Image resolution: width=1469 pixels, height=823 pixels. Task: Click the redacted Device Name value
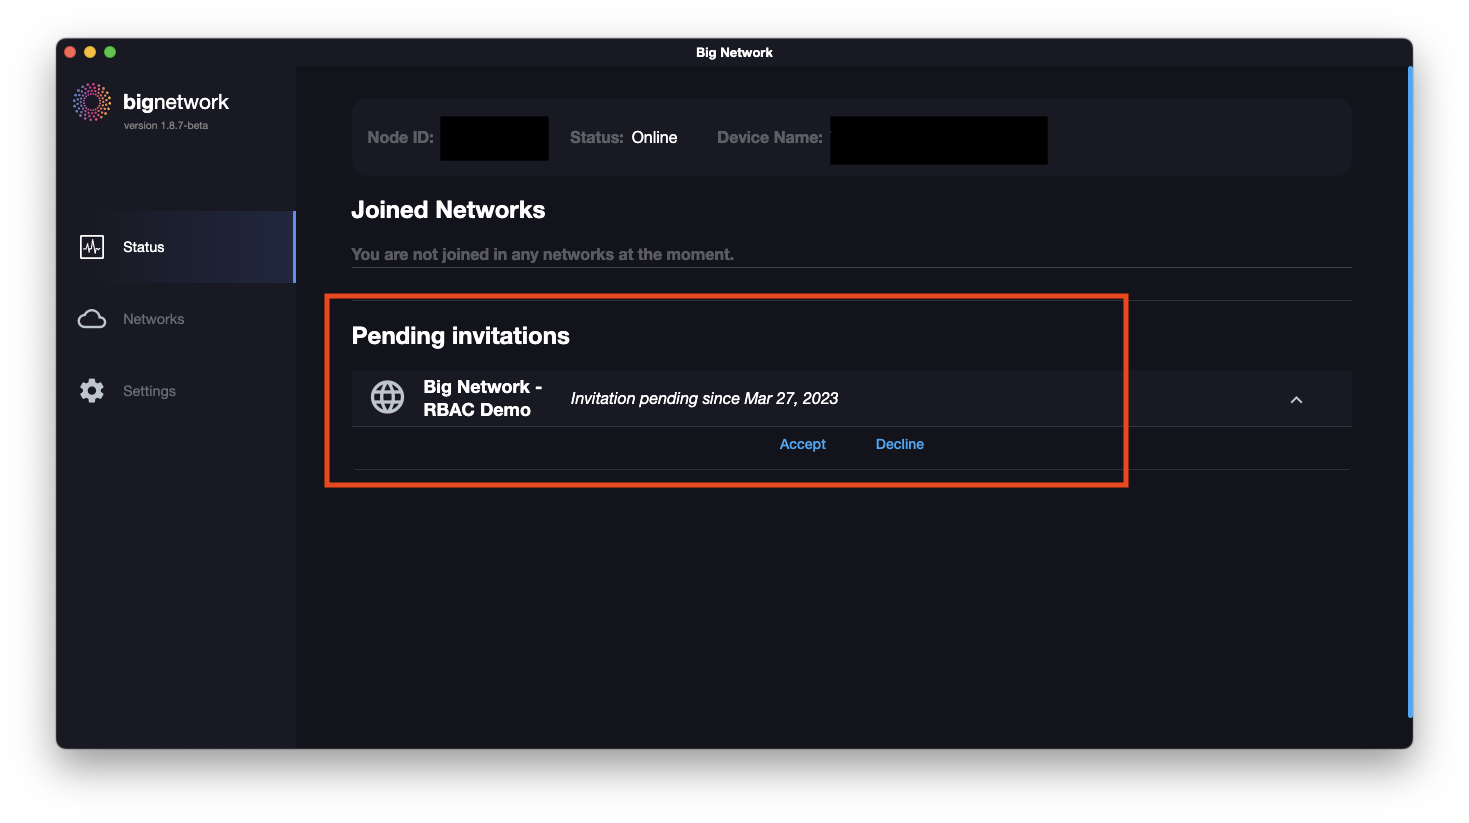[x=938, y=139]
